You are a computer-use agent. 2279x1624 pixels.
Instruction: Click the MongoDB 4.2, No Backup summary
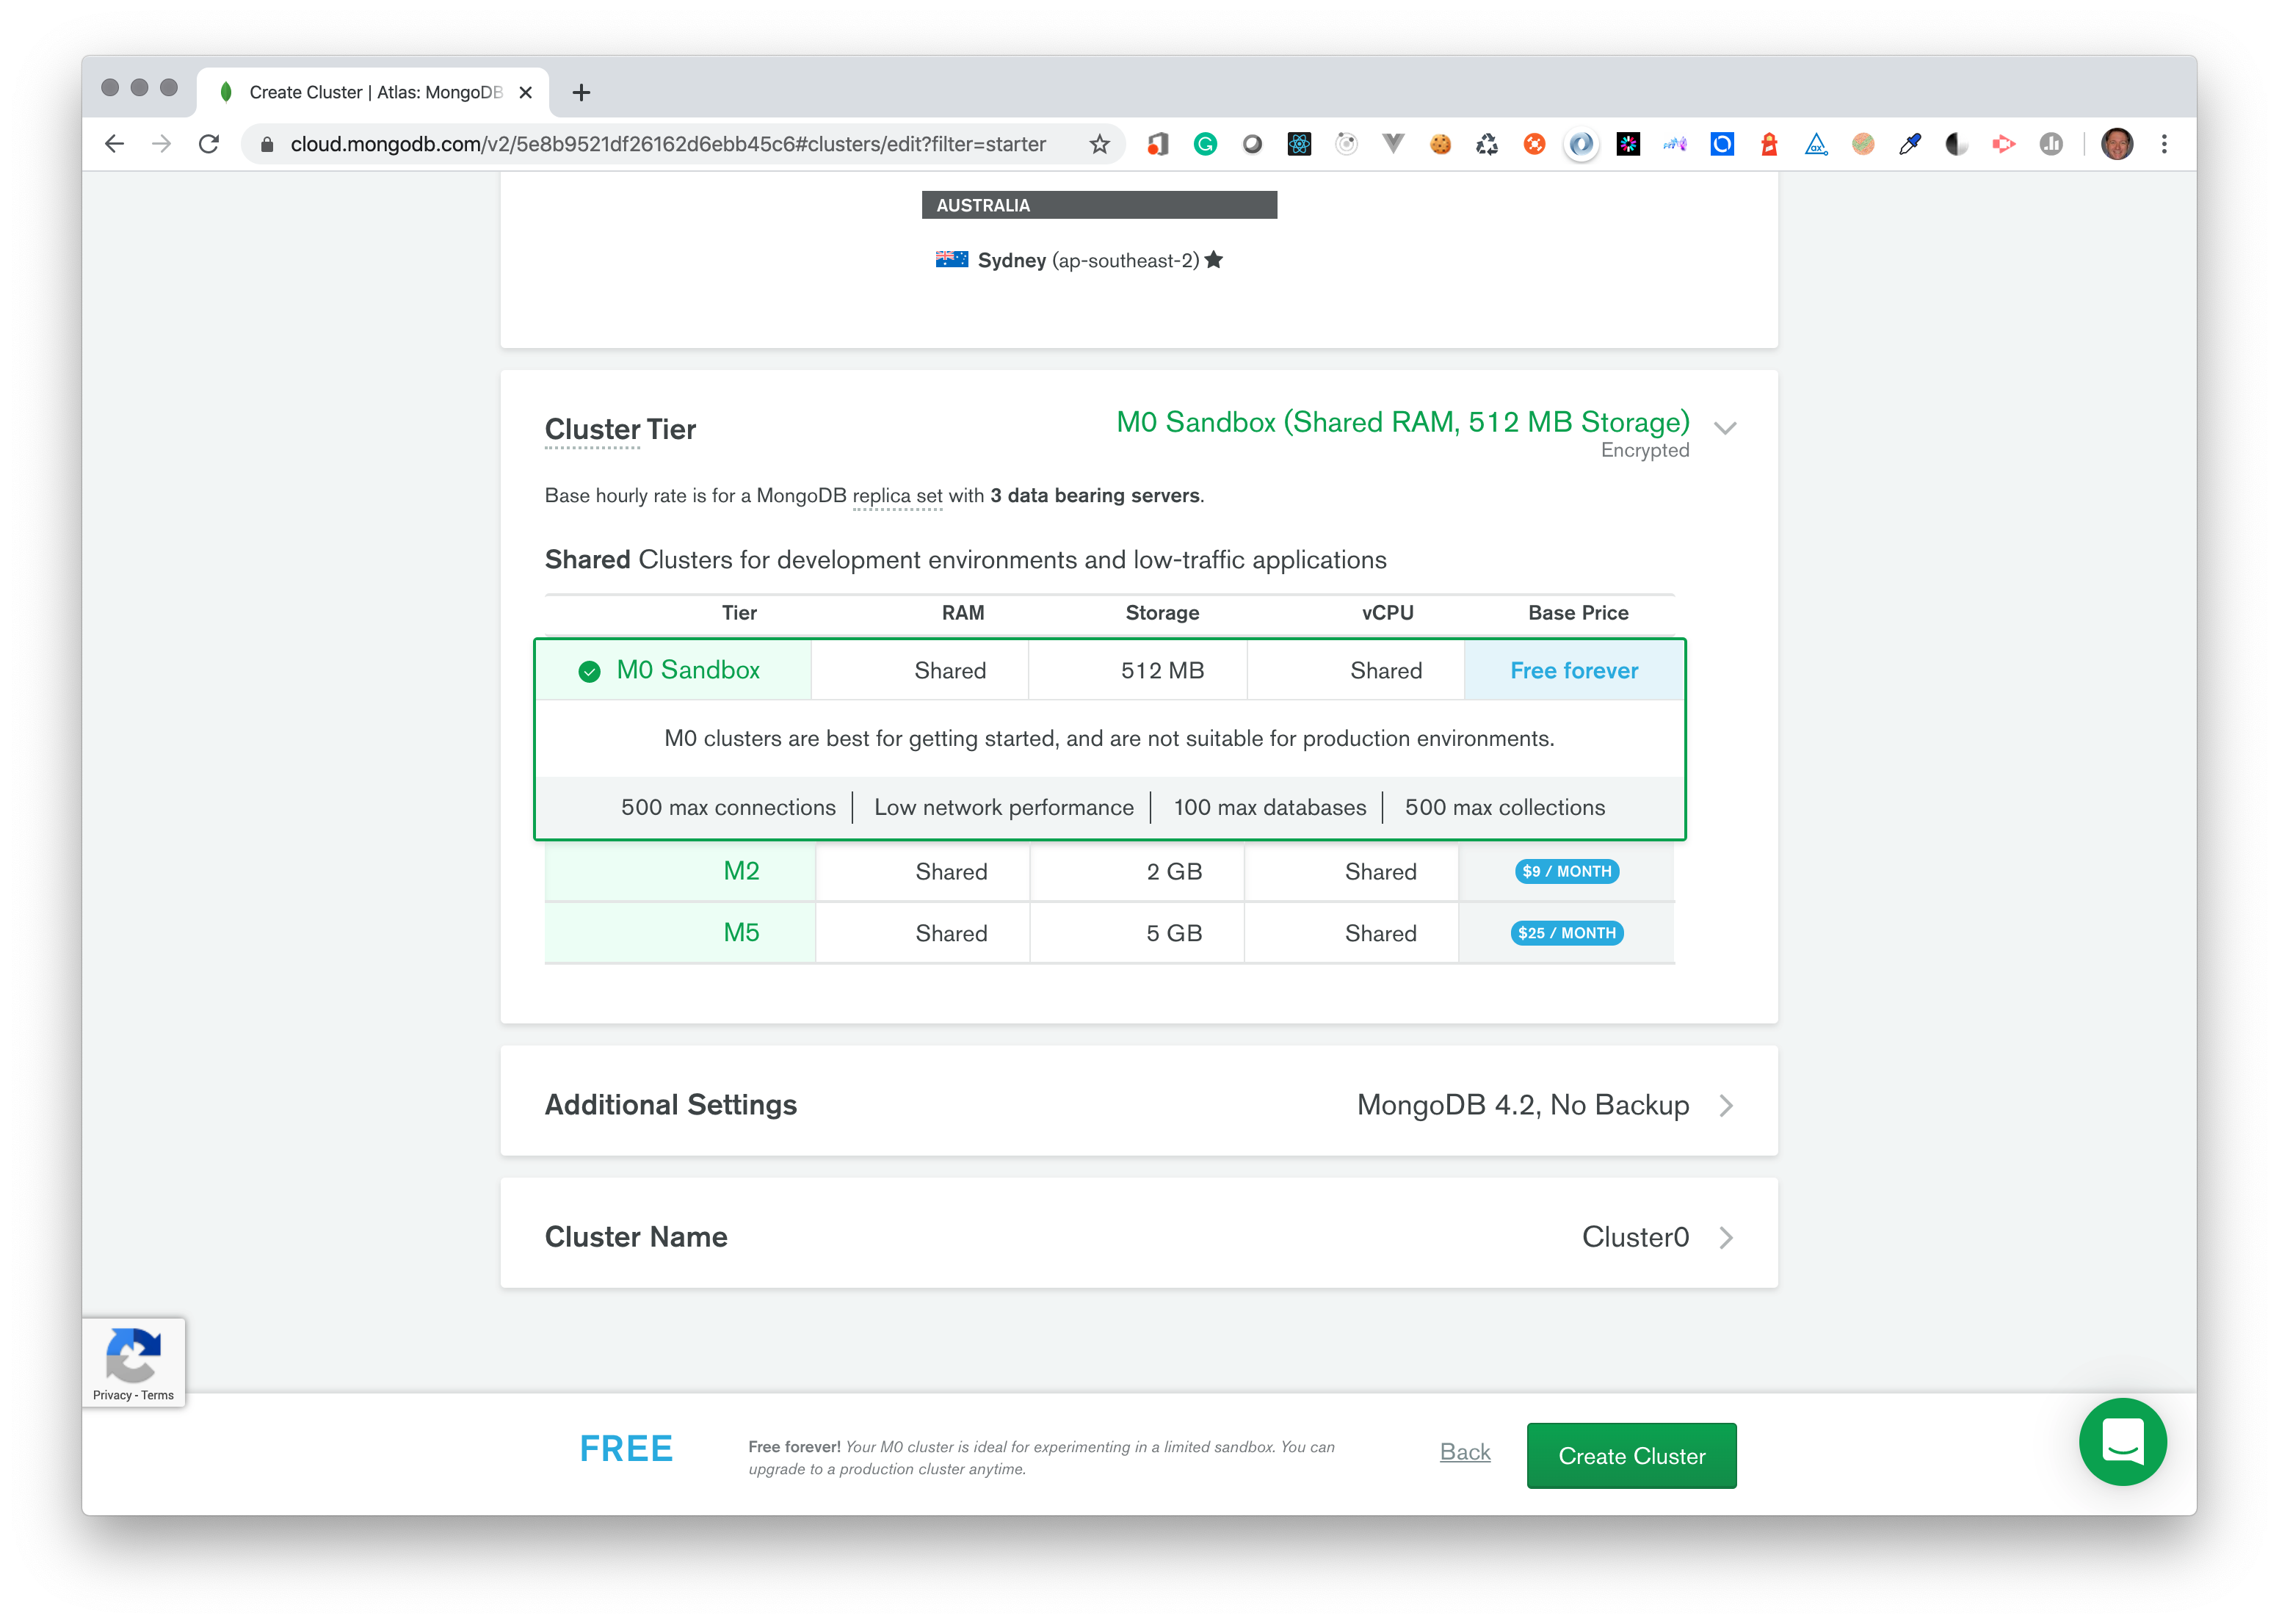click(x=1522, y=1104)
